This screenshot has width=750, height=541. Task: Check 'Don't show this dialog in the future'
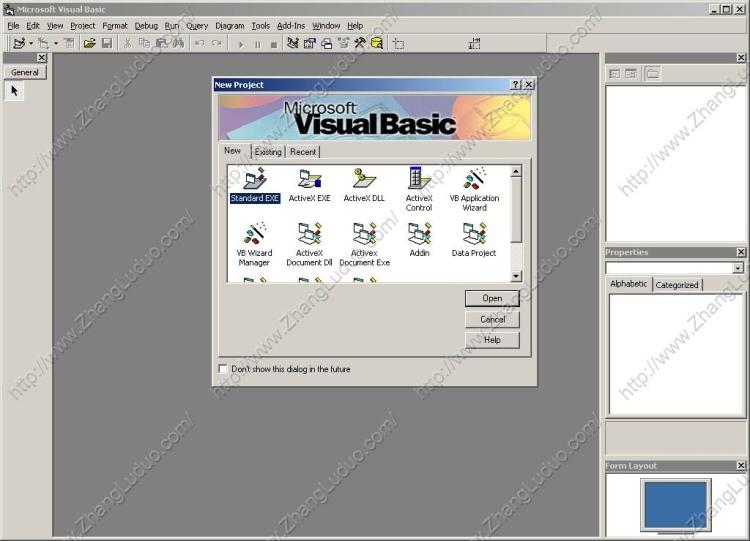tap(223, 369)
